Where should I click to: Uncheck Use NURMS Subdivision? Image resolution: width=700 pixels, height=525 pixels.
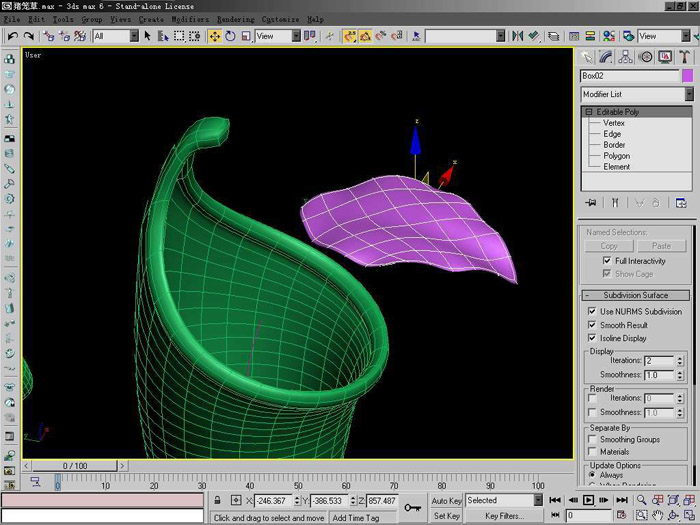[592, 311]
